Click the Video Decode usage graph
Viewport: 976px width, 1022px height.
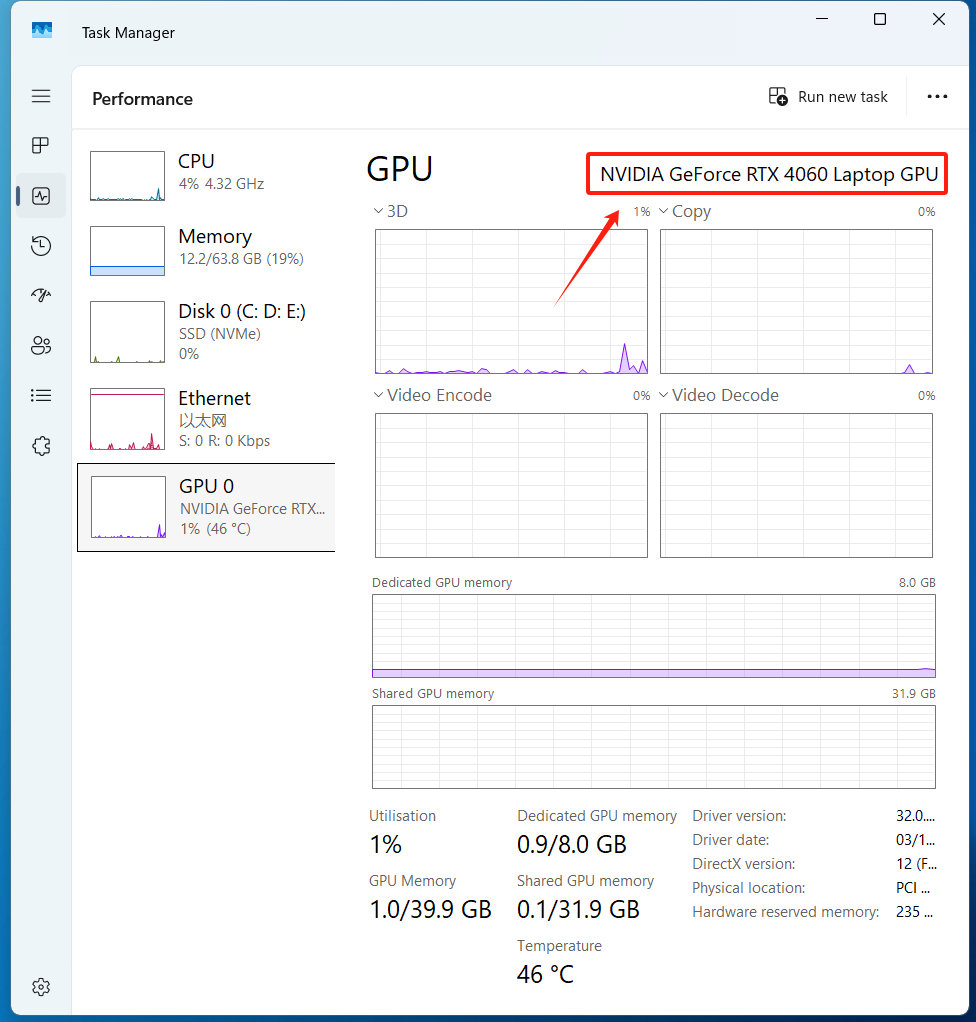point(796,485)
